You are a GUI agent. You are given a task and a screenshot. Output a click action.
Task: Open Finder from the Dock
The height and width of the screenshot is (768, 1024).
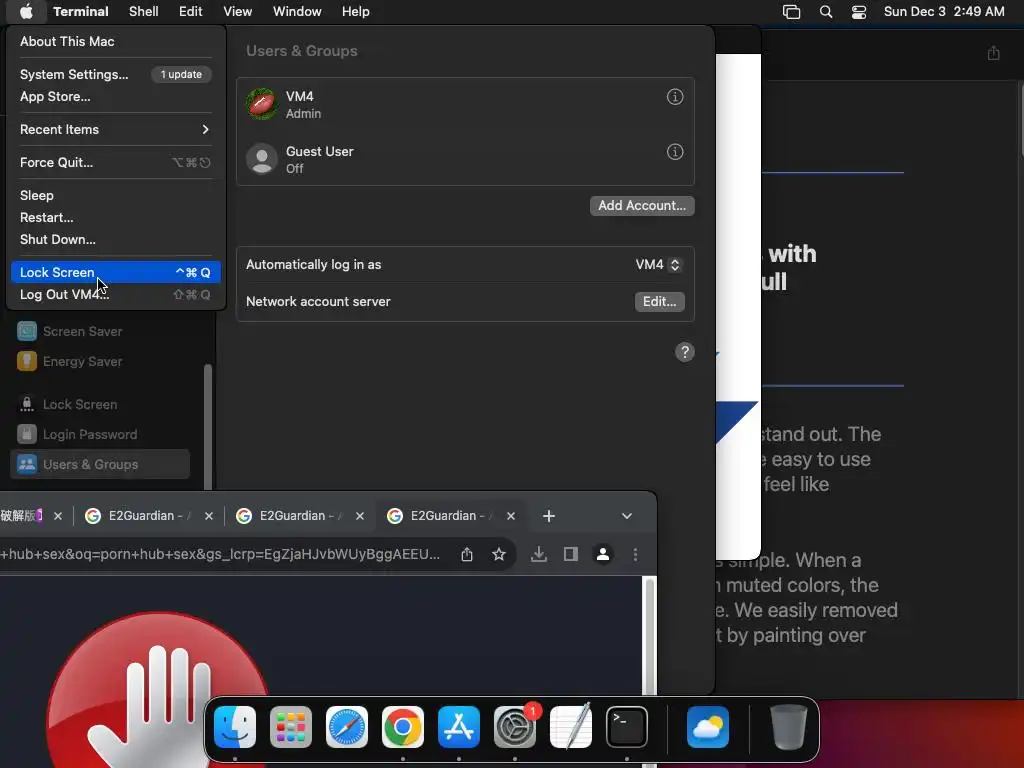pos(235,727)
